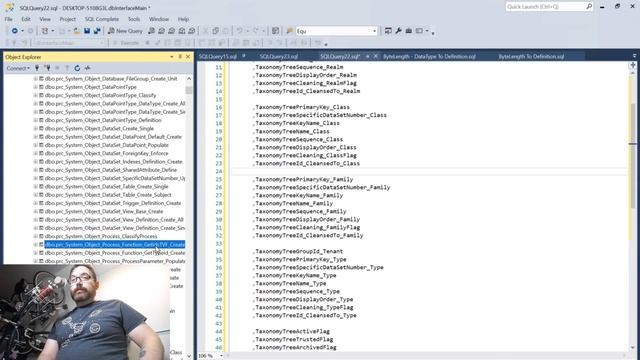Open the Object Explorer window position dropdown
Screen dimensions: 640x360
coord(172,57)
